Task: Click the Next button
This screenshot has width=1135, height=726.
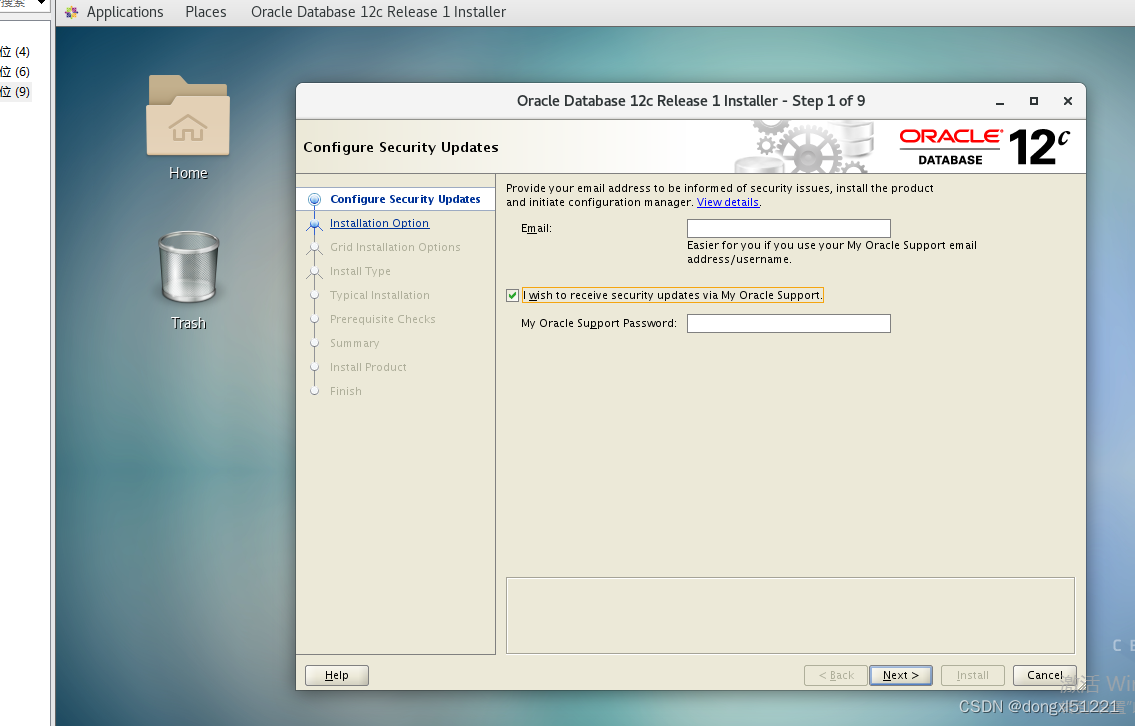Action: tap(899, 675)
